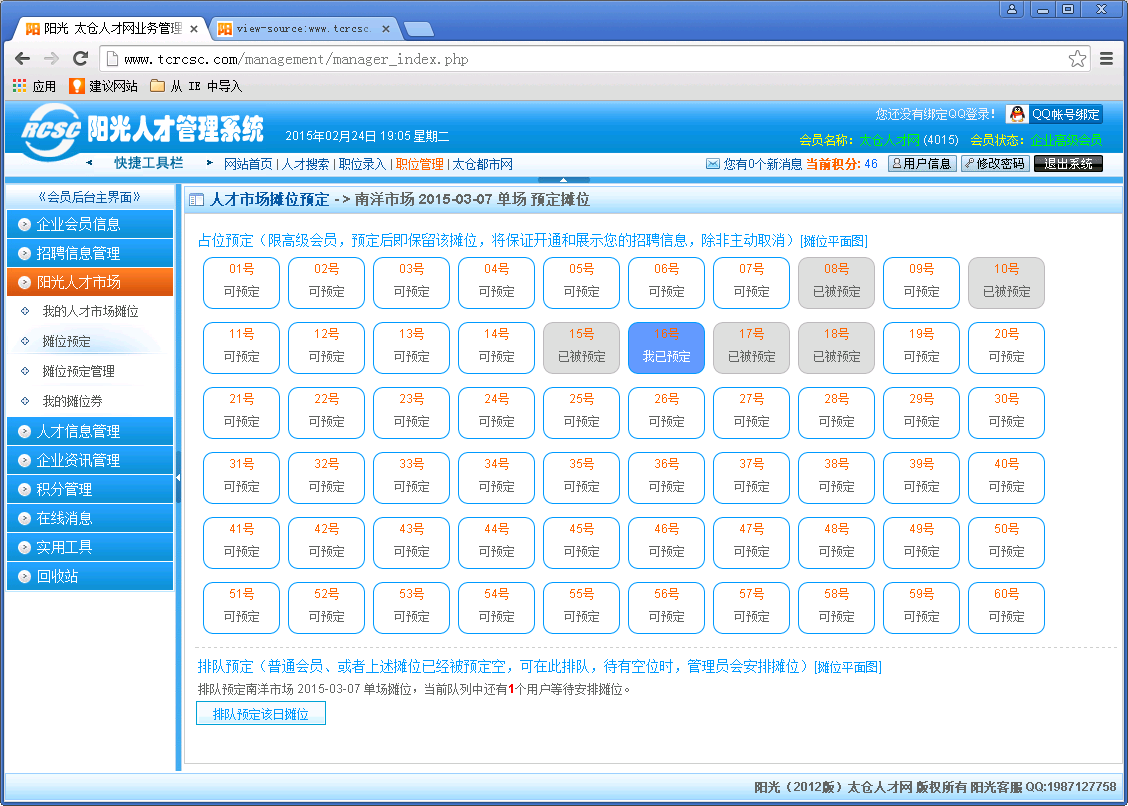Switch to the view-source browser tab

click(x=299, y=29)
